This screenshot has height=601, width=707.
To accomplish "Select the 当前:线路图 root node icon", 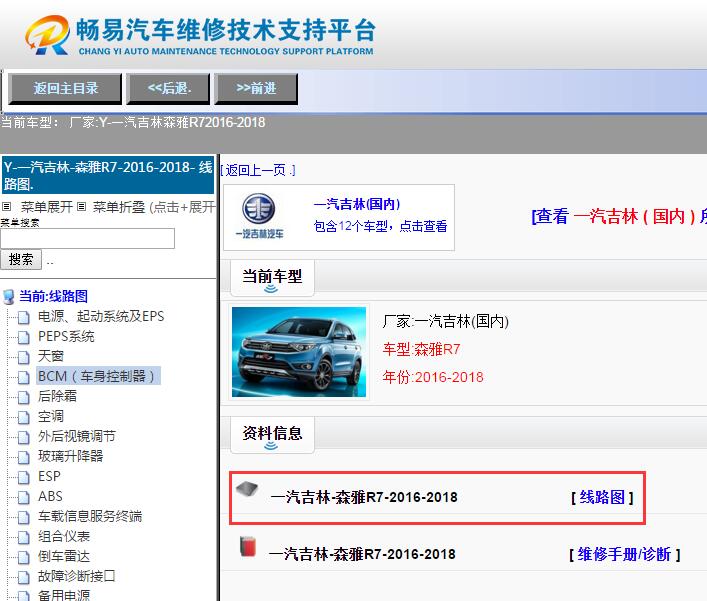I will click(9, 297).
